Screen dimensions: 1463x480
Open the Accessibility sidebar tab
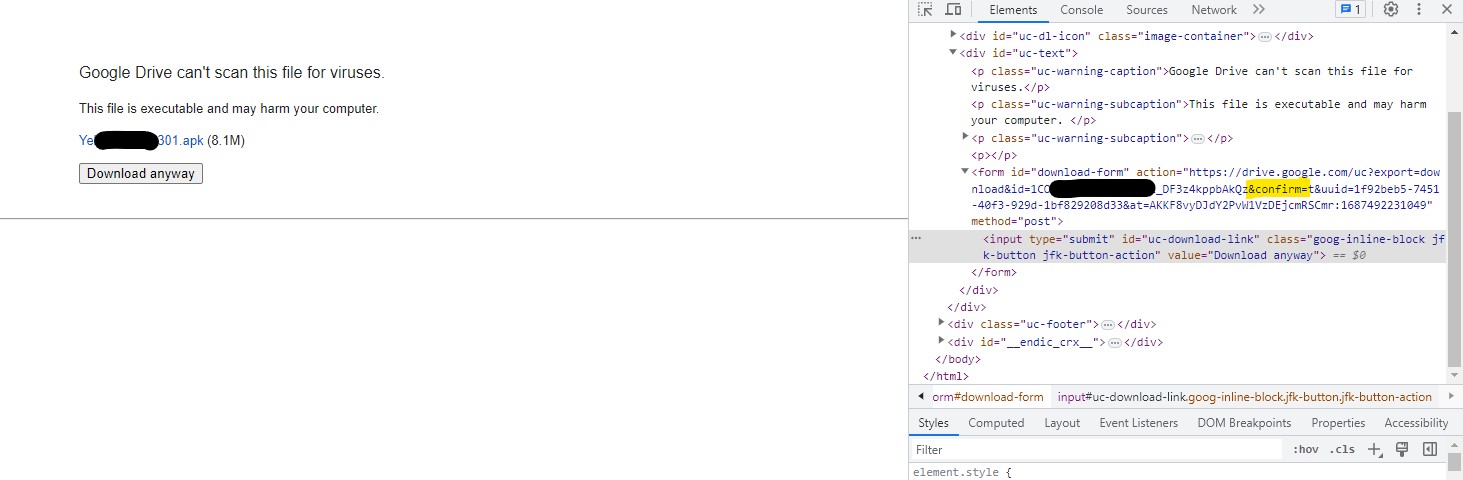1416,423
